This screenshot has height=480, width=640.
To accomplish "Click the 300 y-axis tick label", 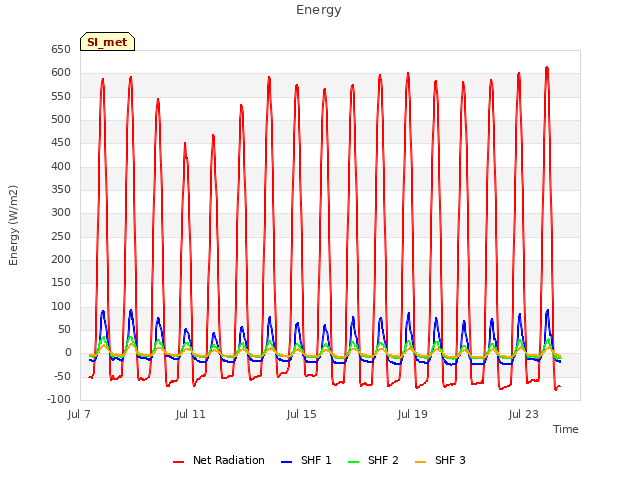I will click(x=61, y=213).
